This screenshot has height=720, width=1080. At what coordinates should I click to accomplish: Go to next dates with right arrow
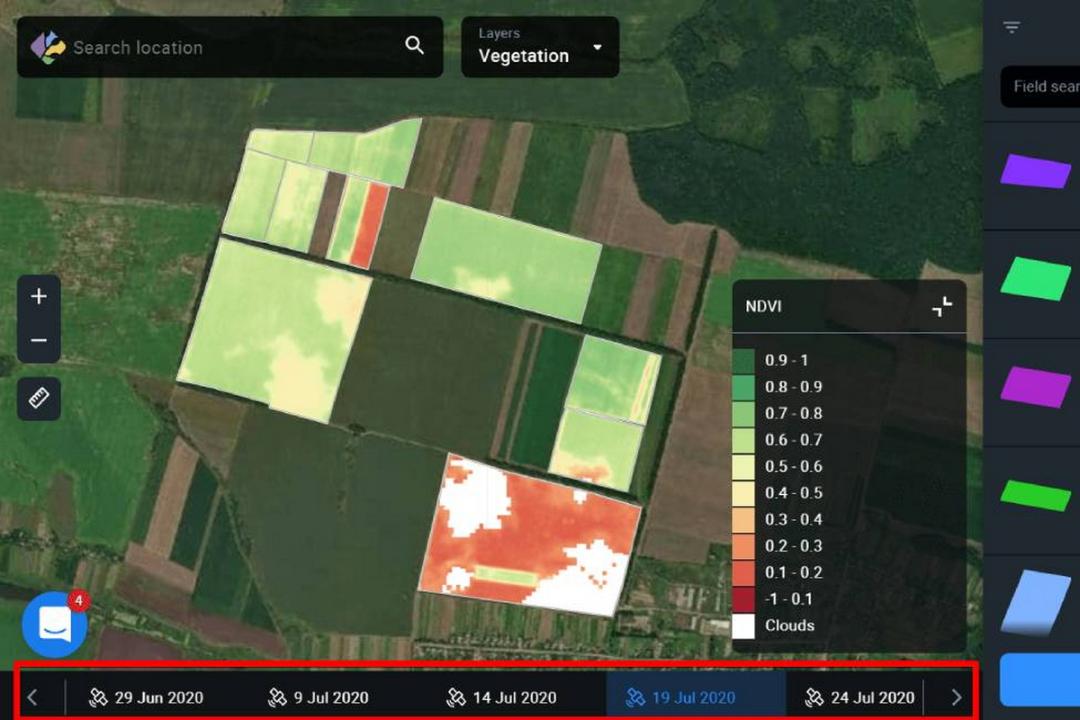click(956, 697)
